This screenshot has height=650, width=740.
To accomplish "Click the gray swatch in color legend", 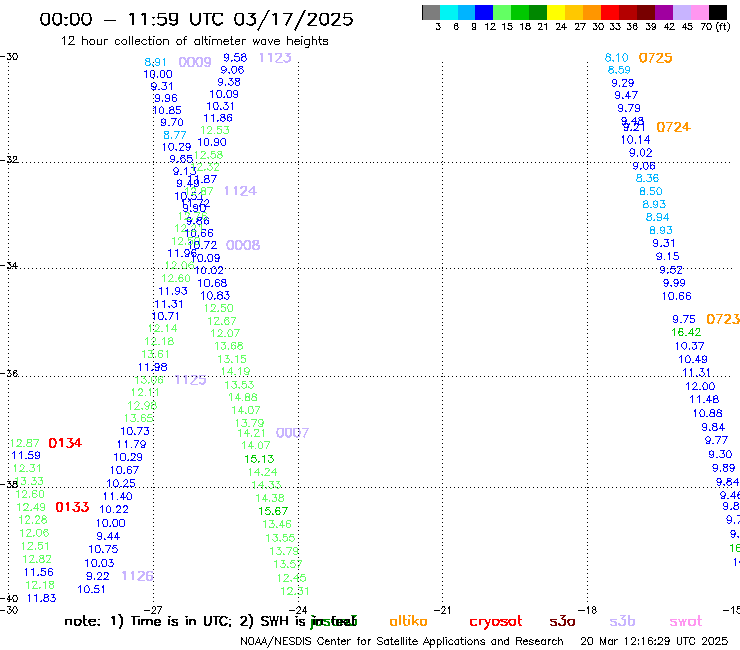I will (x=431, y=12).
